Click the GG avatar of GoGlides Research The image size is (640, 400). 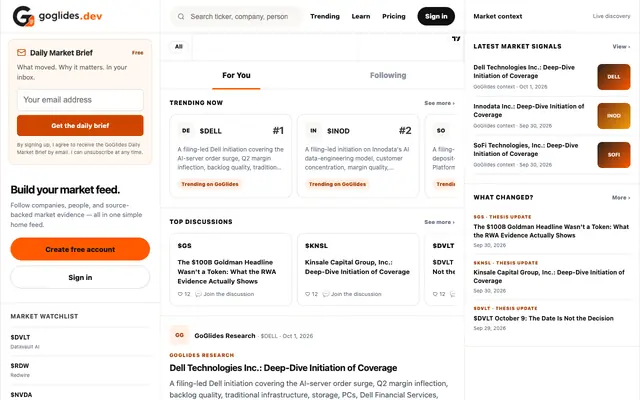point(179,335)
